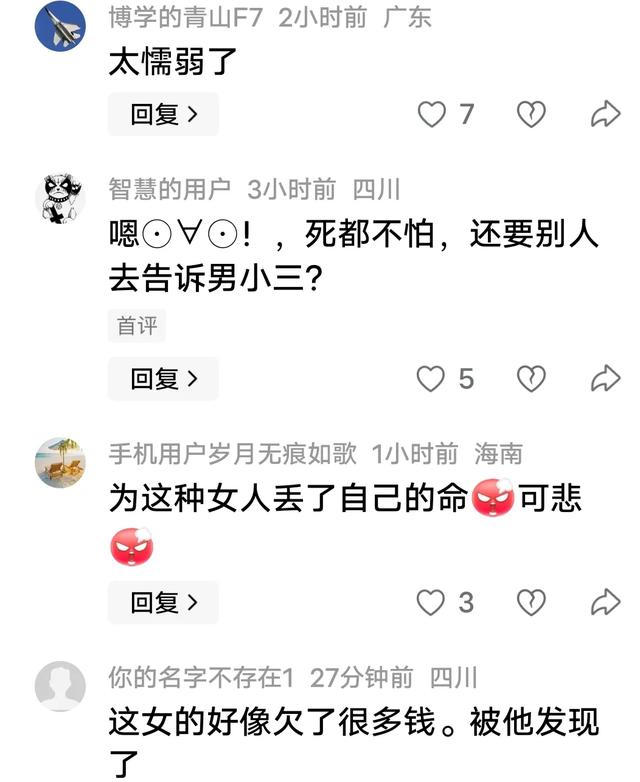Open username 你的名字不存在1 profile
The width and height of the screenshot is (640, 782).
point(202,678)
